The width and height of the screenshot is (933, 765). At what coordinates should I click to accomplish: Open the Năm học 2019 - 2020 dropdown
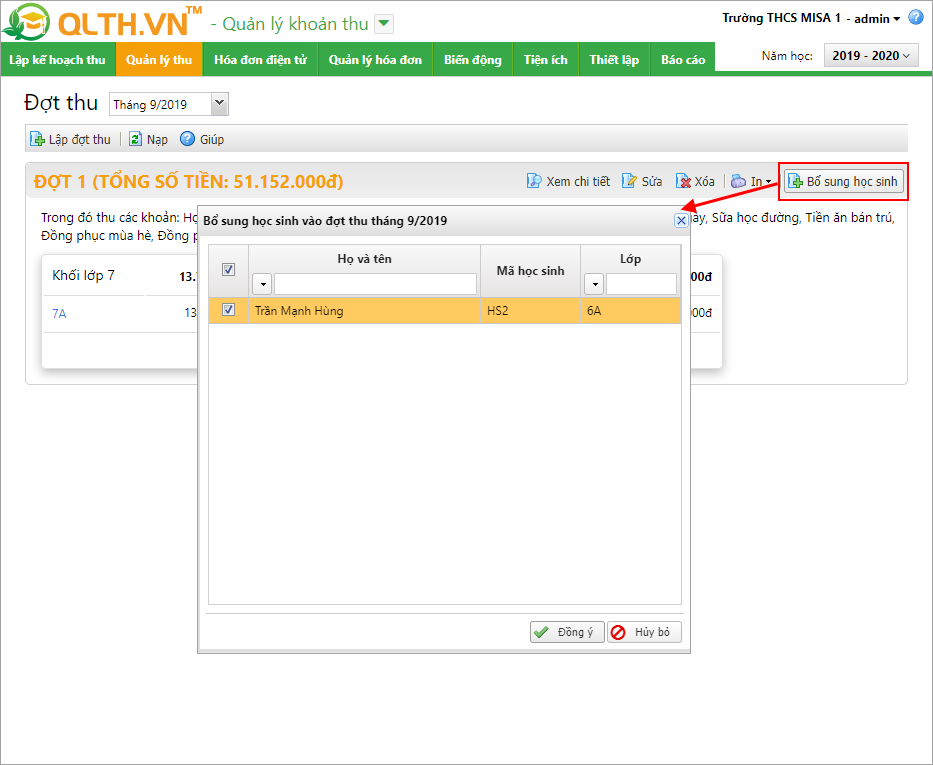coord(871,56)
